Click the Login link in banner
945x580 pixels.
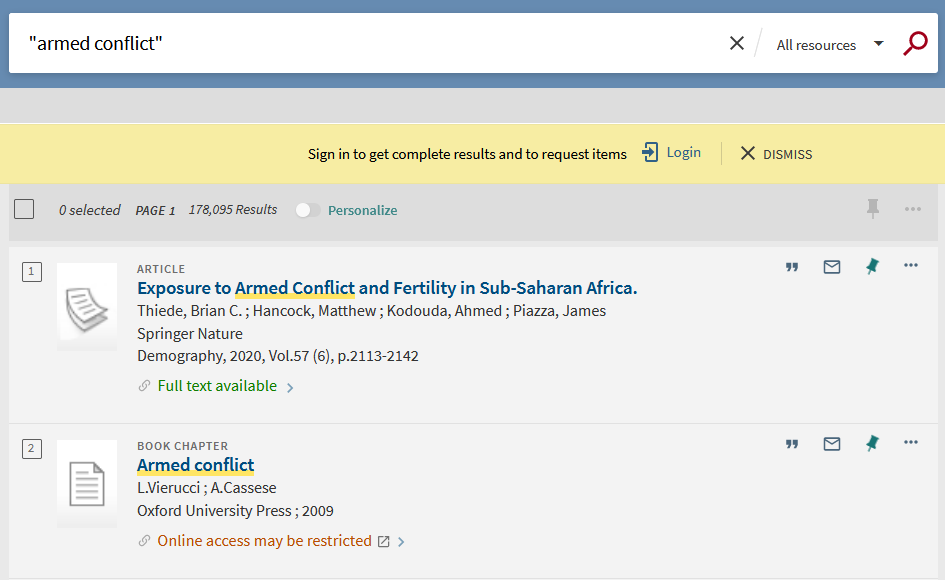point(672,153)
